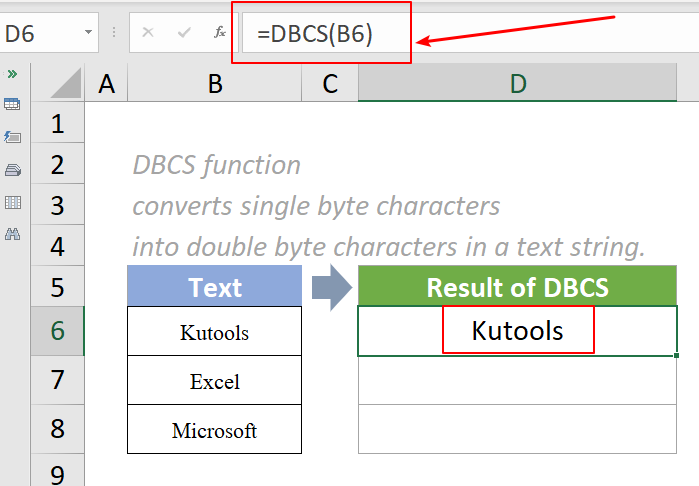699x486 pixels.
Task: Select the cell containing Microsoft
Action: pos(214,430)
